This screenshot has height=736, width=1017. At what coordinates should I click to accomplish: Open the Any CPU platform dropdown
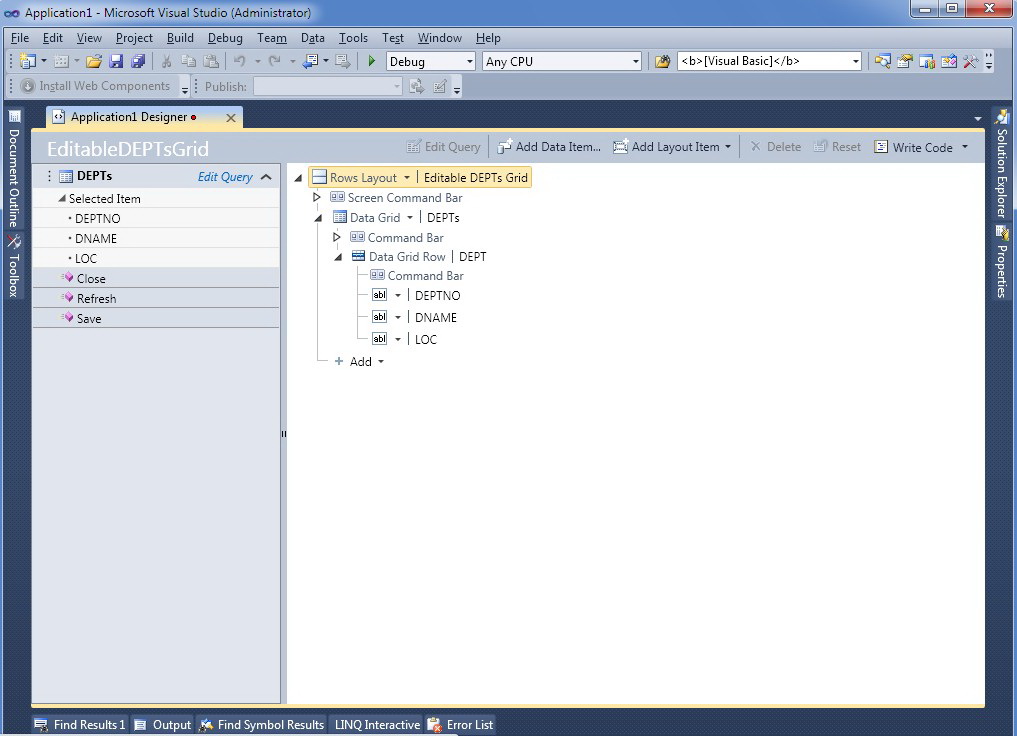pyautogui.click(x=562, y=62)
